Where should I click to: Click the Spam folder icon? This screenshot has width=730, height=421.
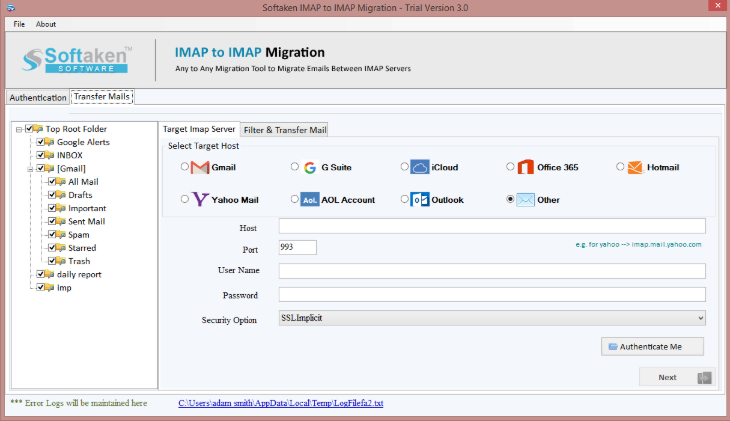point(61,235)
